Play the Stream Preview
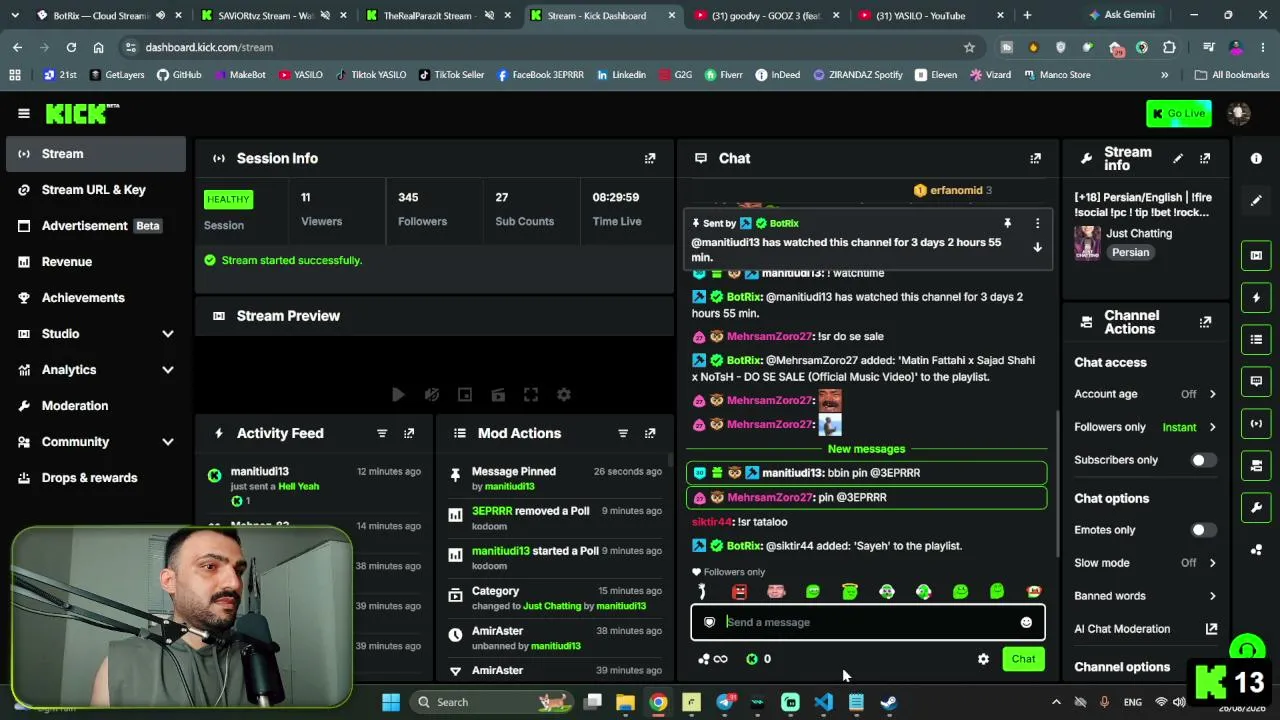 click(x=398, y=395)
